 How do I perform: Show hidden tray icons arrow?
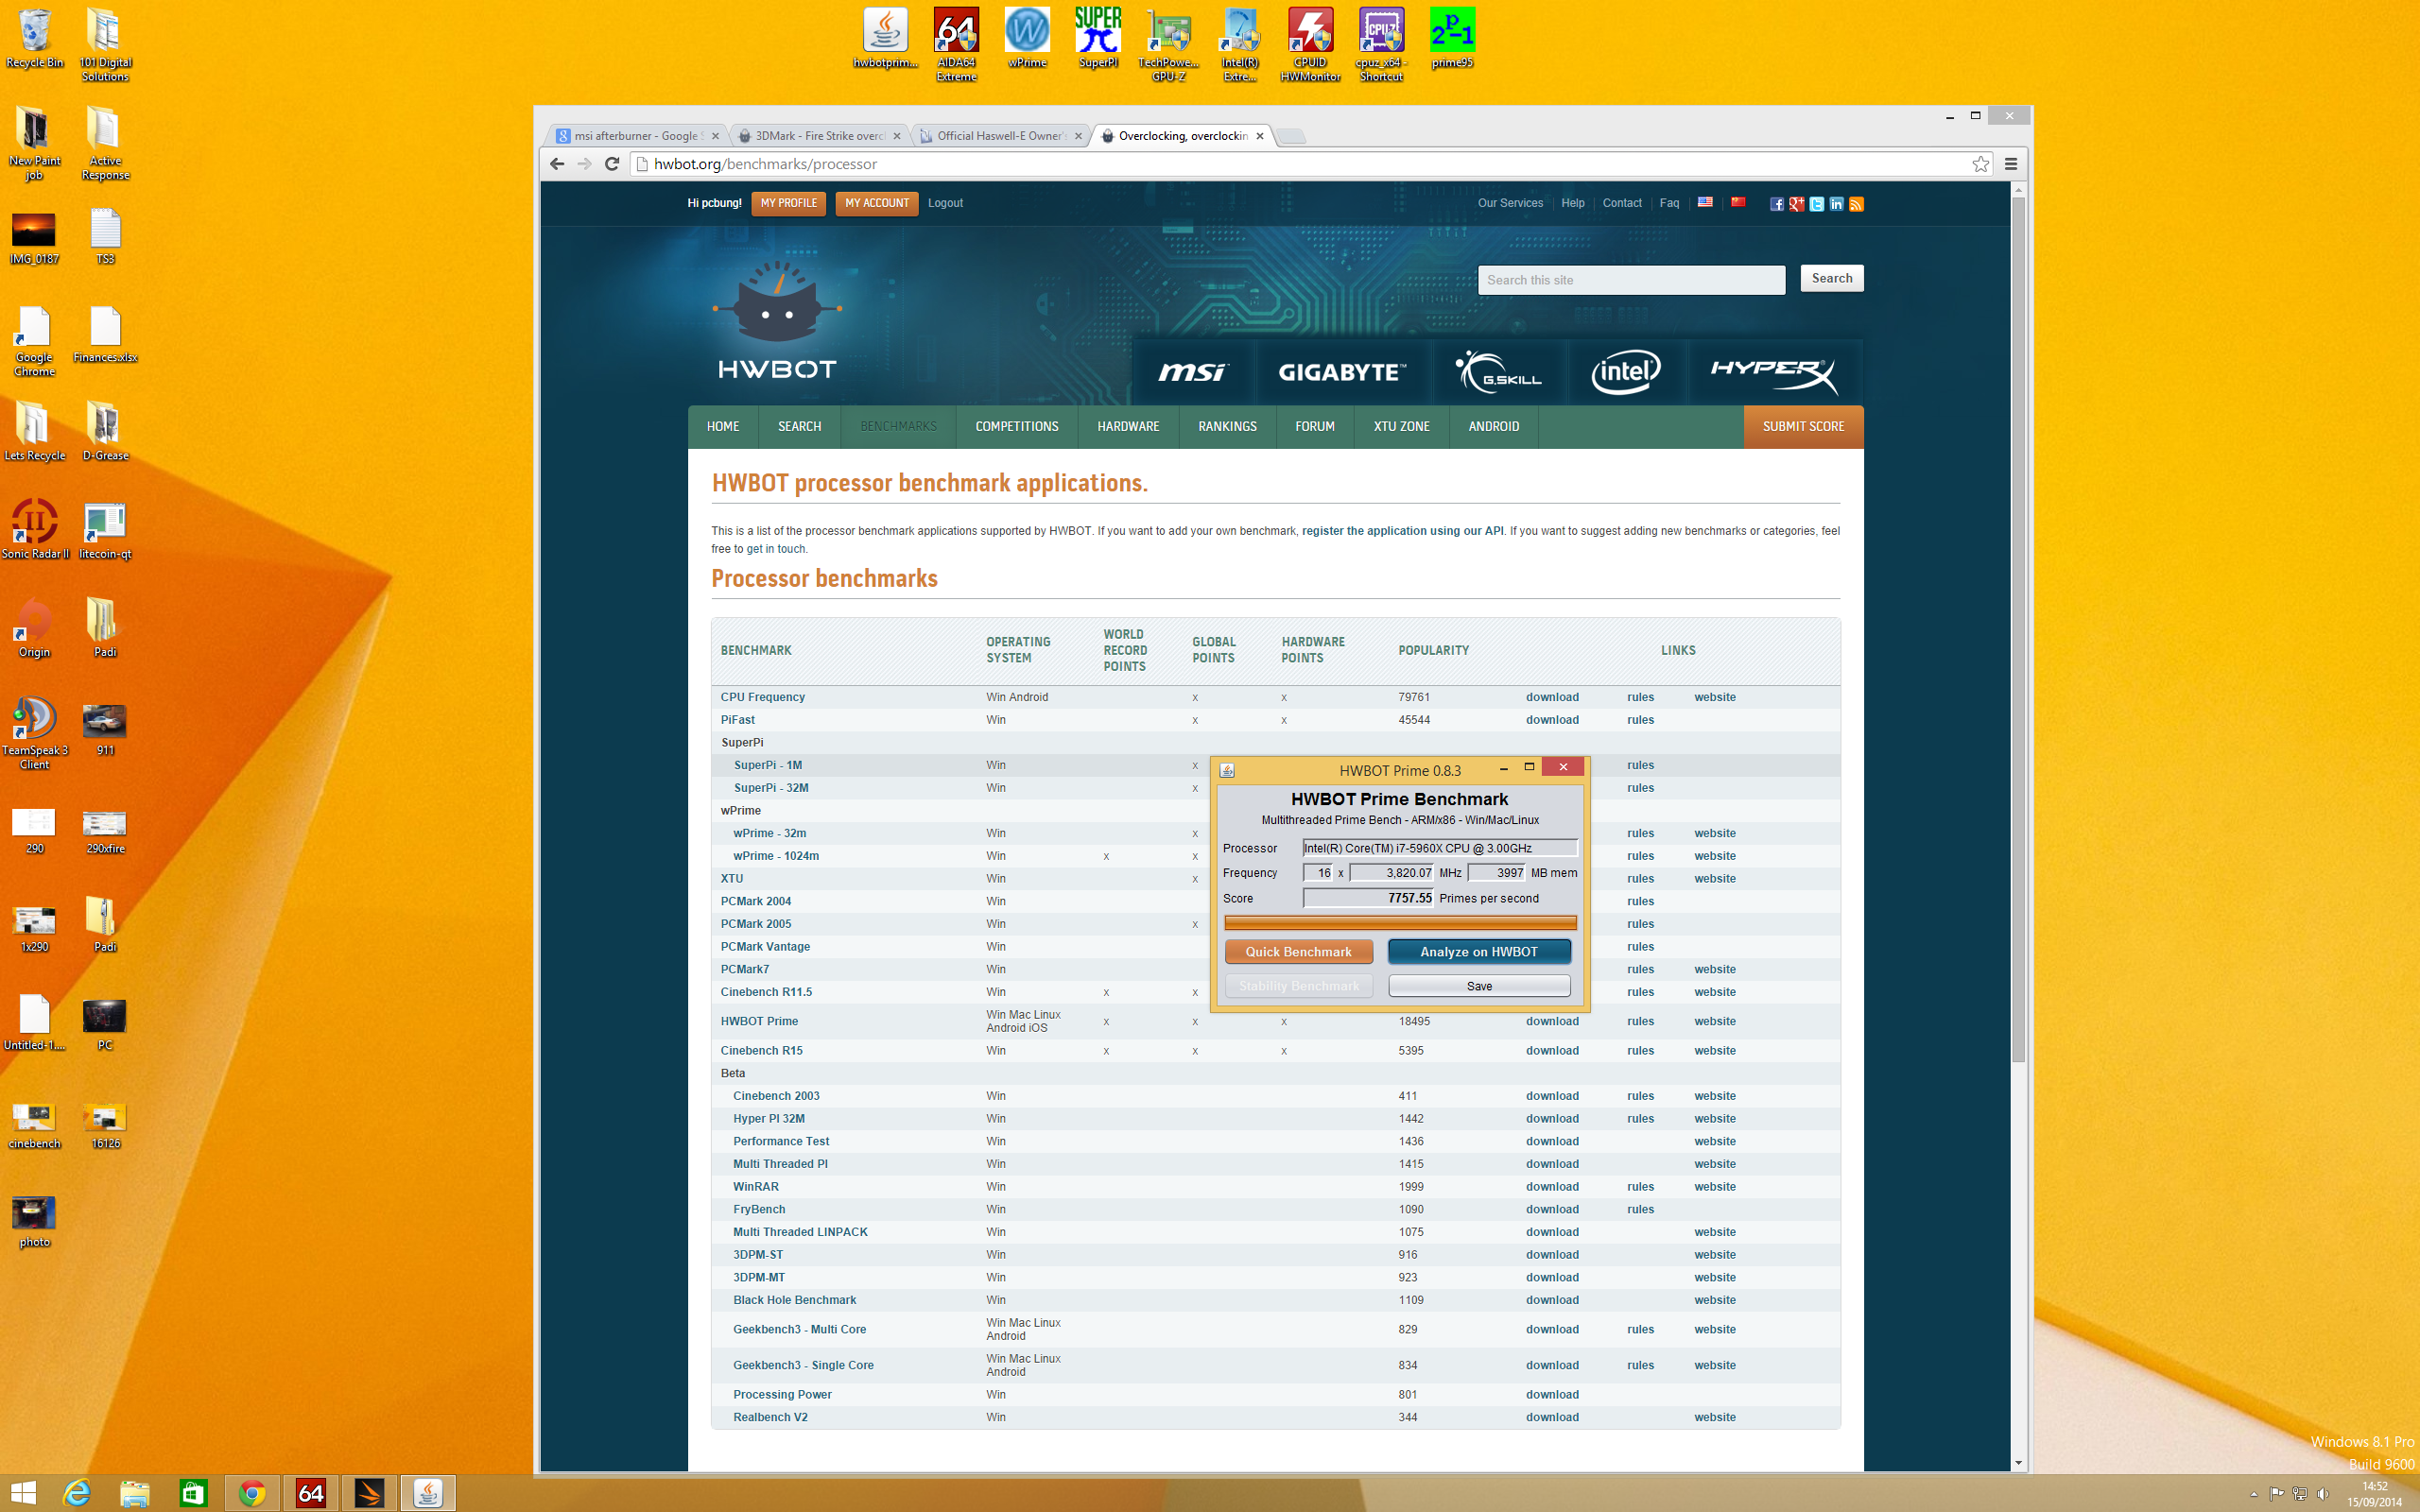(x=2253, y=1494)
